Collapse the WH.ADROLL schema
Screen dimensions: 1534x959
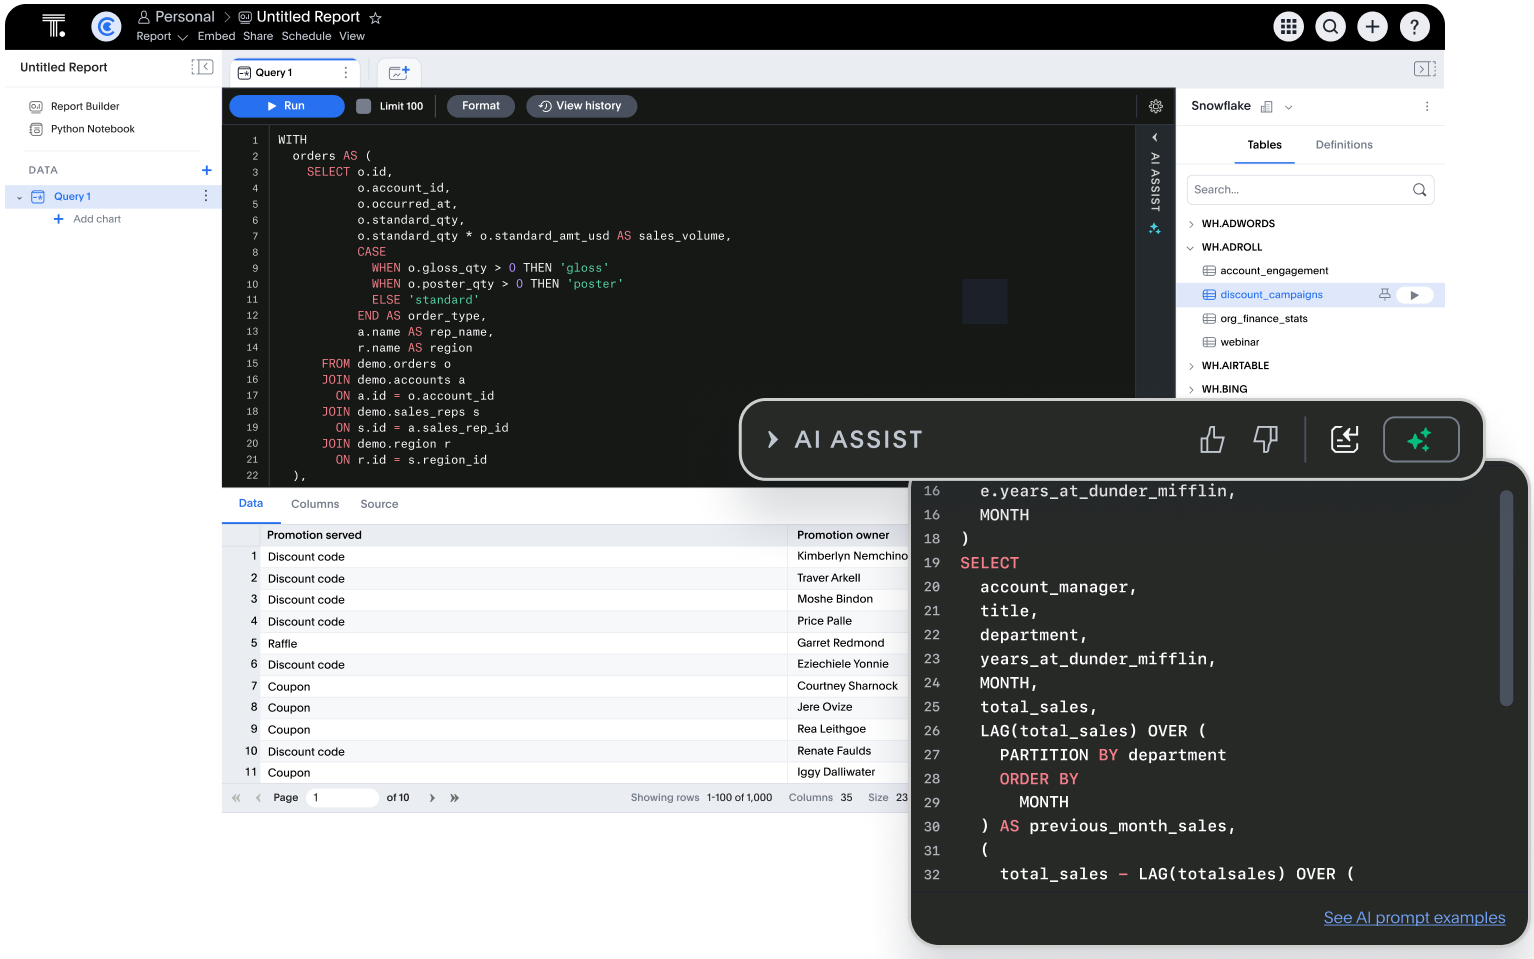[x=1191, y=247]
